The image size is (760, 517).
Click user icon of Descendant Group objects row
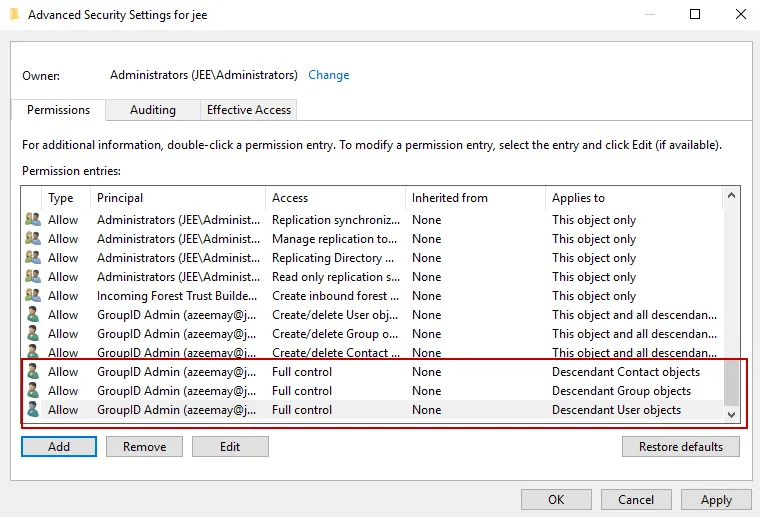point(32,391)
